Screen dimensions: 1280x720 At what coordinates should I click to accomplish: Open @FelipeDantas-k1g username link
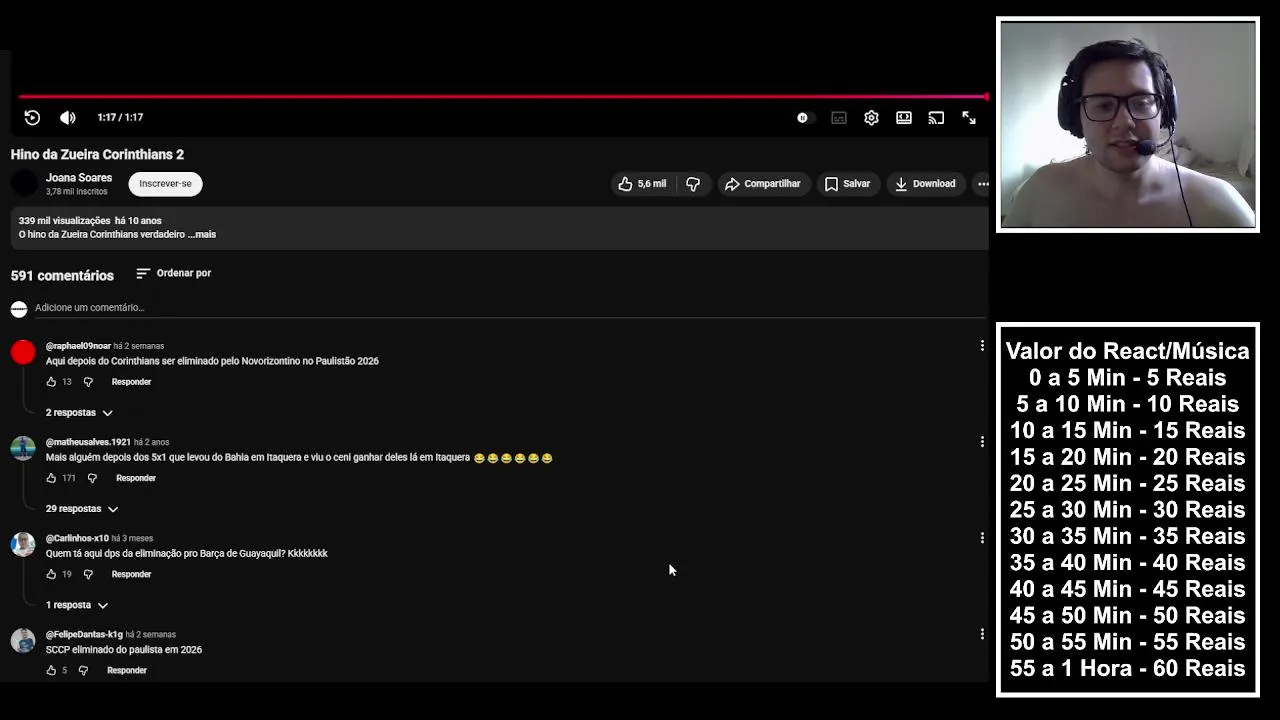pos(84,634)
